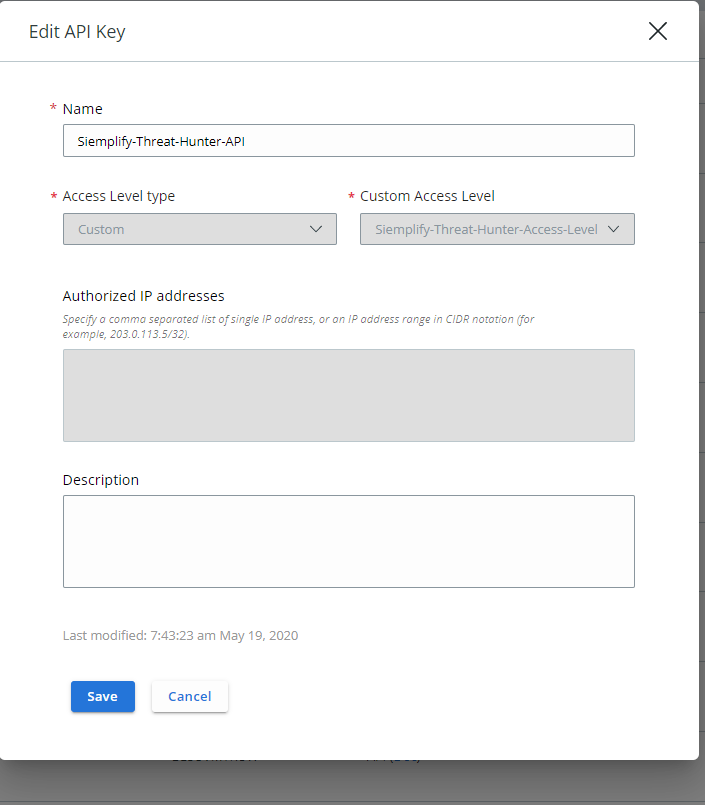This screenshot has width=705, height=805.
Task: Click the chevron on the Custom dropdown
Action: click(x=318, y=229)
